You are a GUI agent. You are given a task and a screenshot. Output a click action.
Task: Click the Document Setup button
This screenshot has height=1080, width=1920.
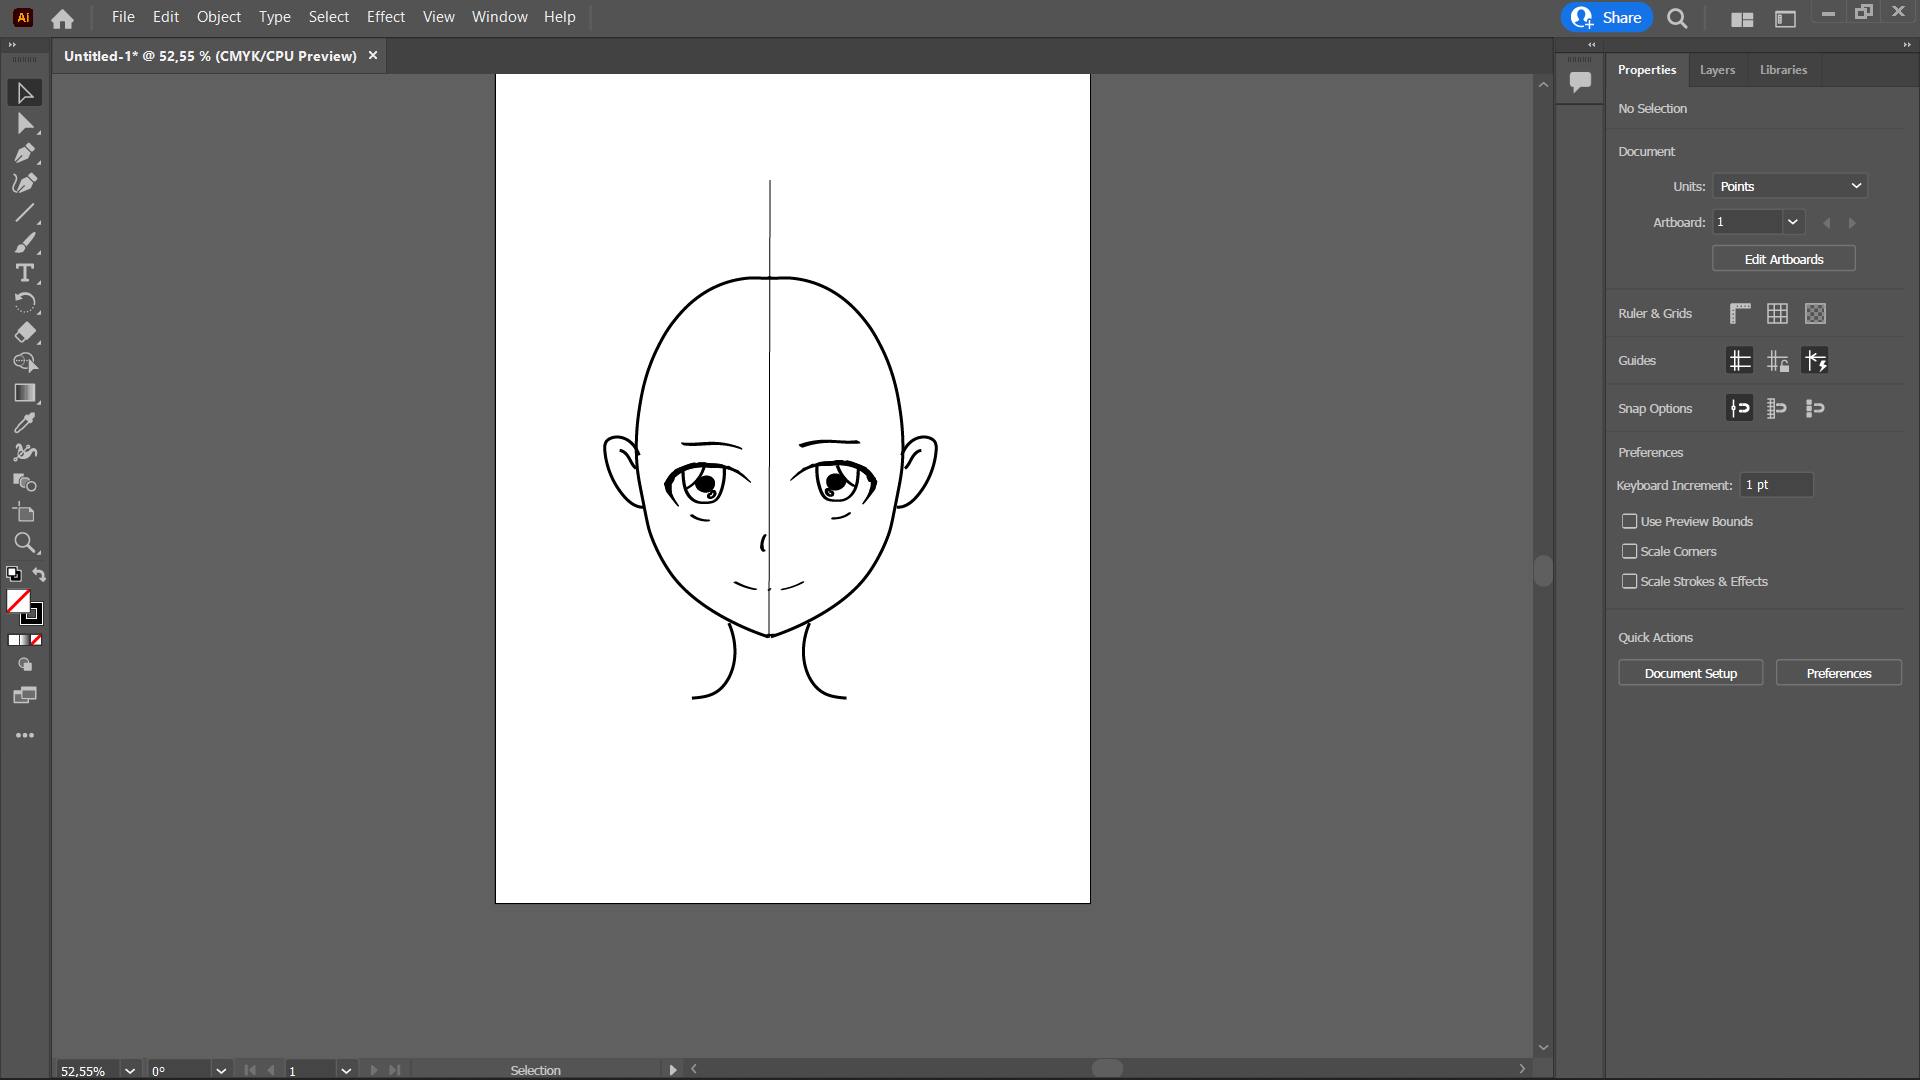point(1690,673)
